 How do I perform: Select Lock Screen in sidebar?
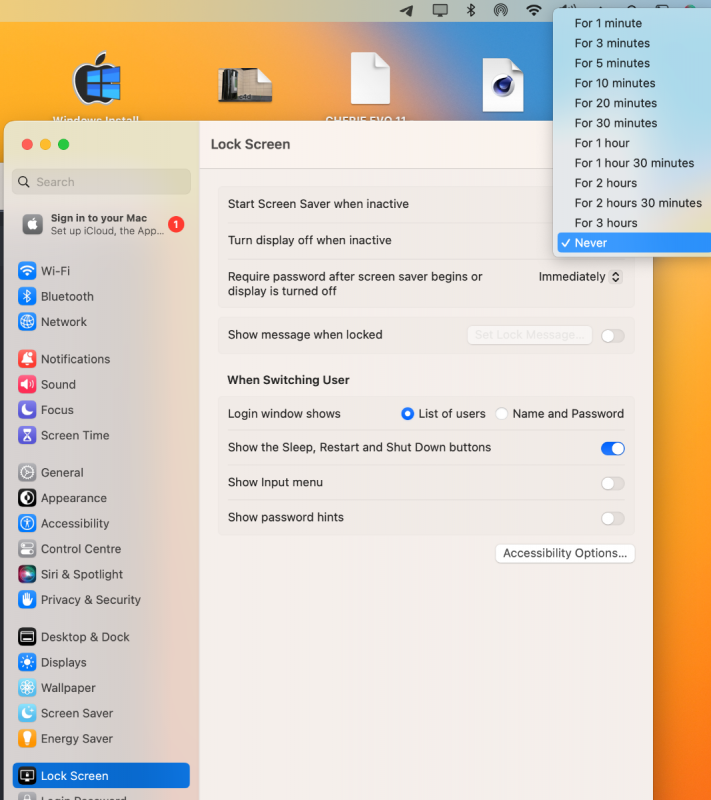[x=101, y=776]
